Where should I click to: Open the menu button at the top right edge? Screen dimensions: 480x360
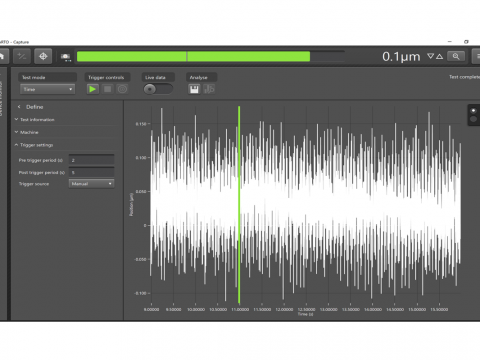pos(477,56)
